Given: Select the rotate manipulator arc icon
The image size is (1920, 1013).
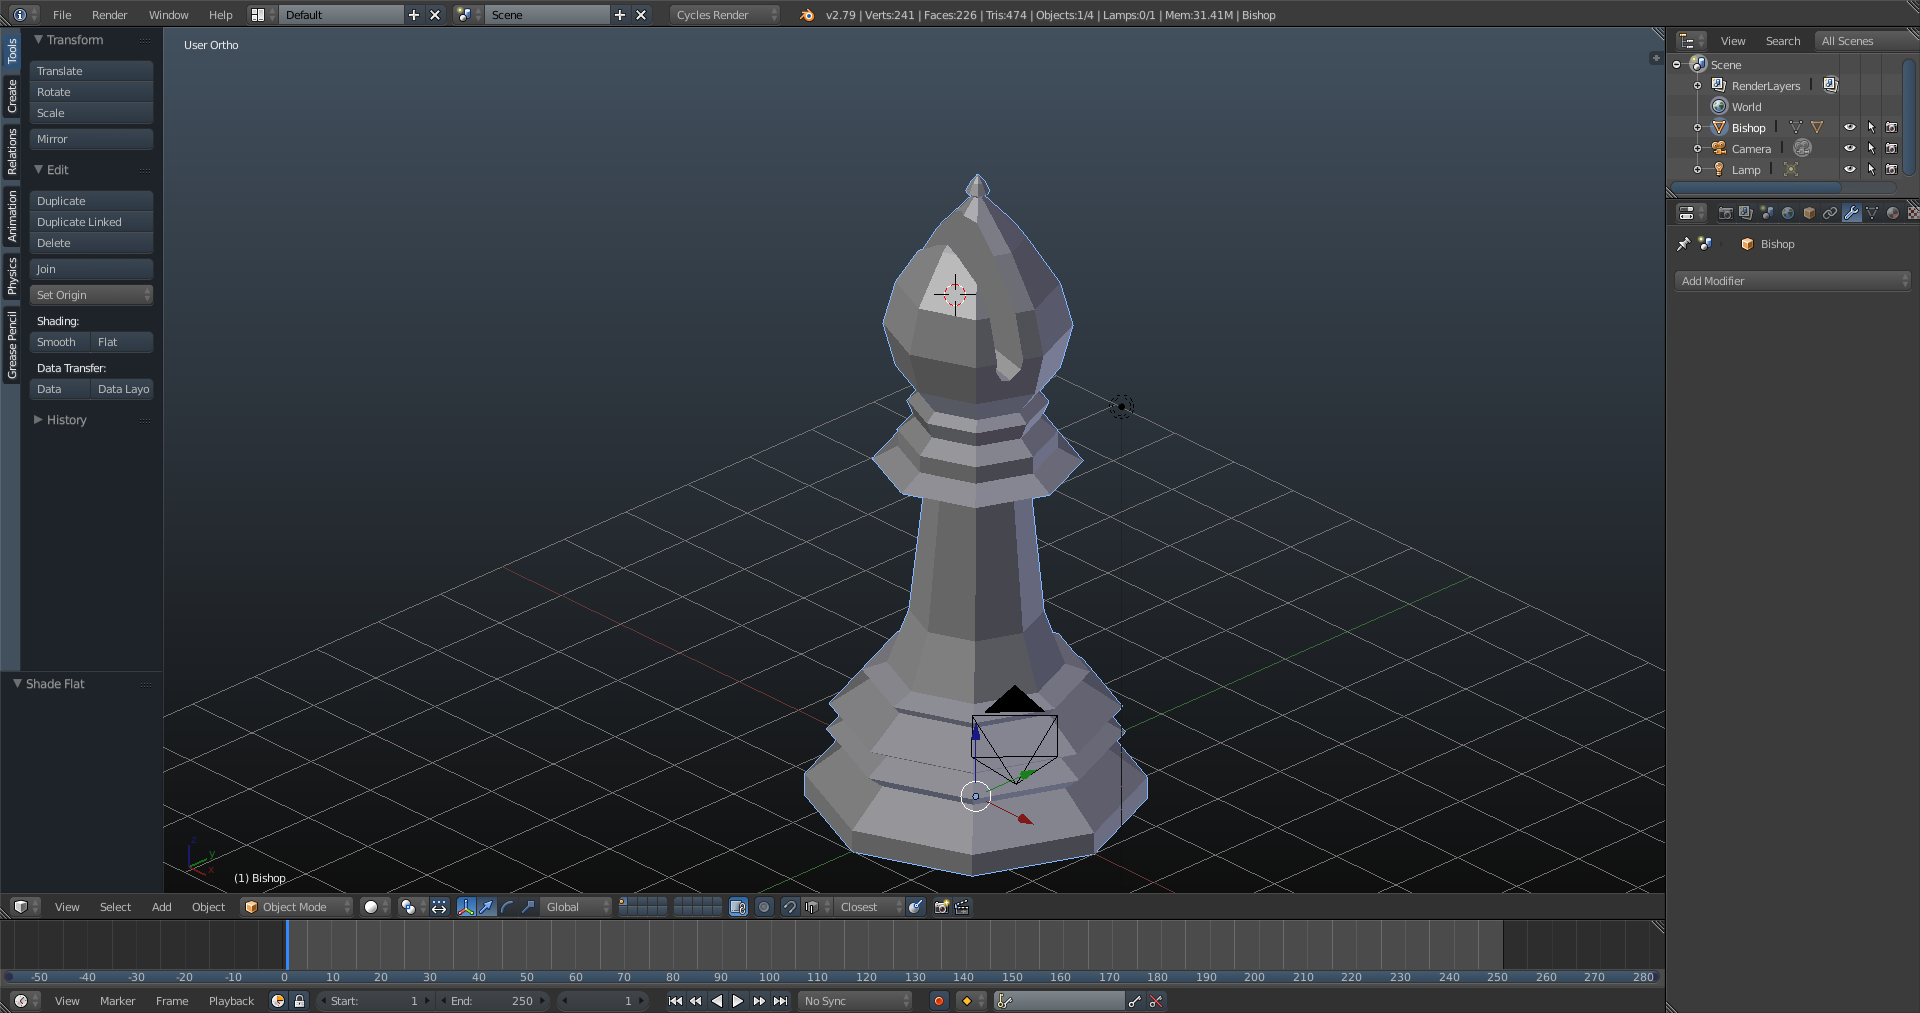Looking at the screenshot, I should click(508, 907).
